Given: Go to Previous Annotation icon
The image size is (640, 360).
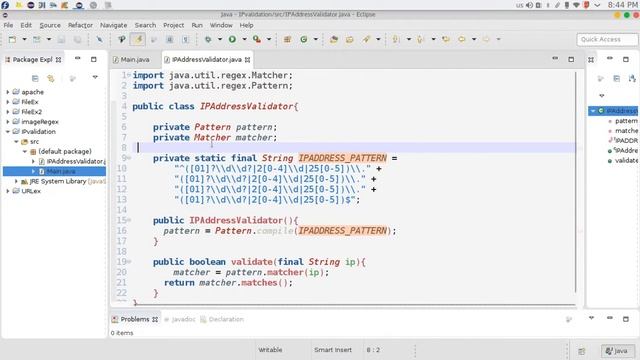Looking at the screenshot, I should (420, 39).
